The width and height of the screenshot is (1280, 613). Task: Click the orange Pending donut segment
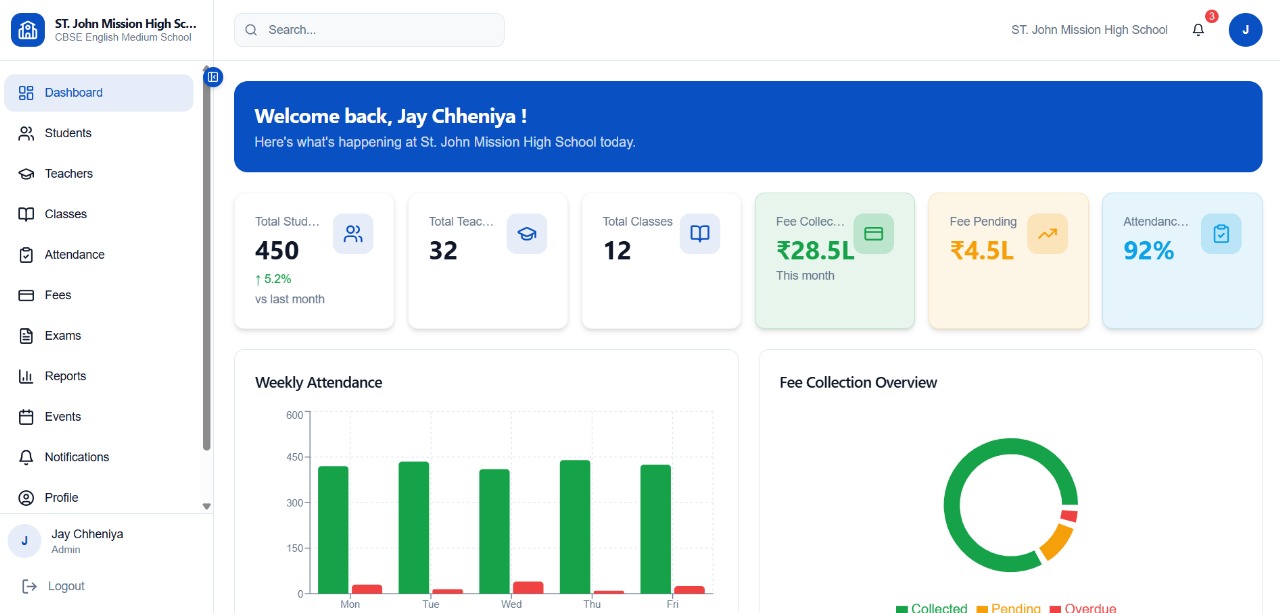pyautogui.click(x=1056, y=542)
